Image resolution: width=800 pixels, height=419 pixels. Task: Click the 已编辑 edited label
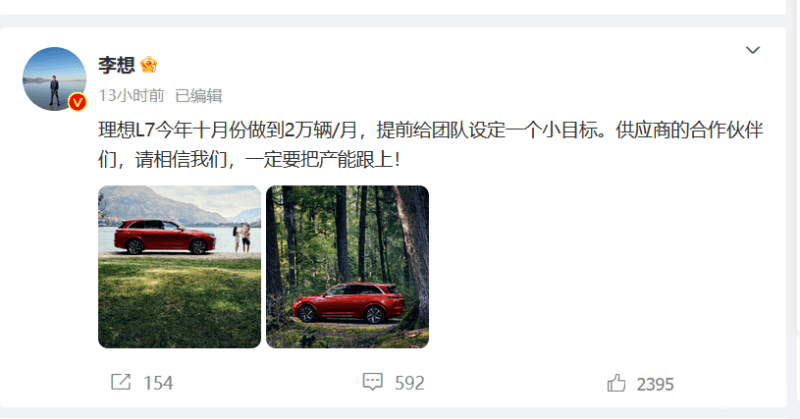coord(198,95)
